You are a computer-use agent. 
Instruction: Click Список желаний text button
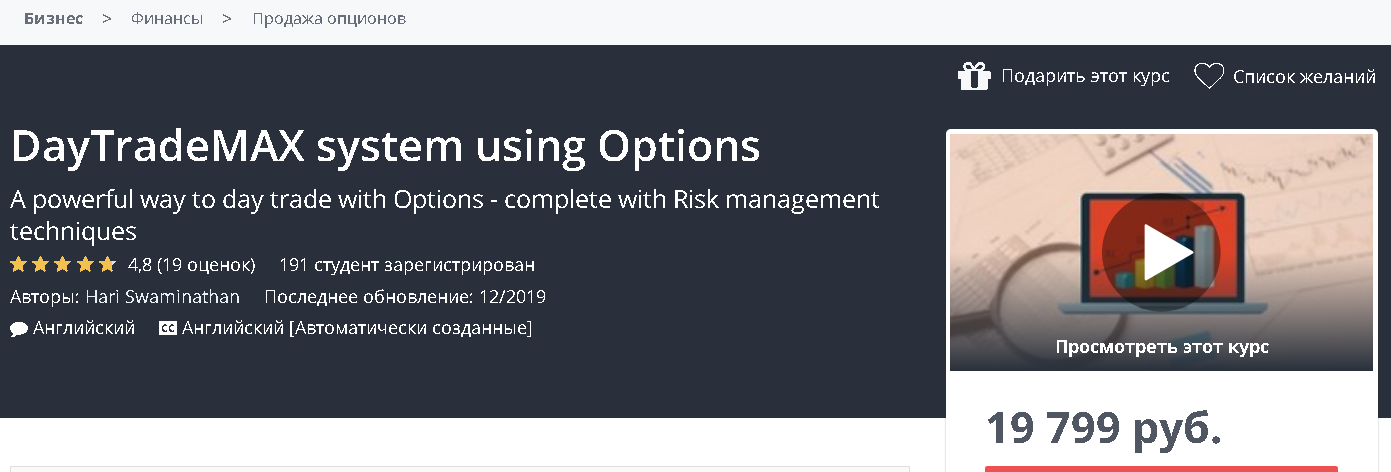(1304, 76)
